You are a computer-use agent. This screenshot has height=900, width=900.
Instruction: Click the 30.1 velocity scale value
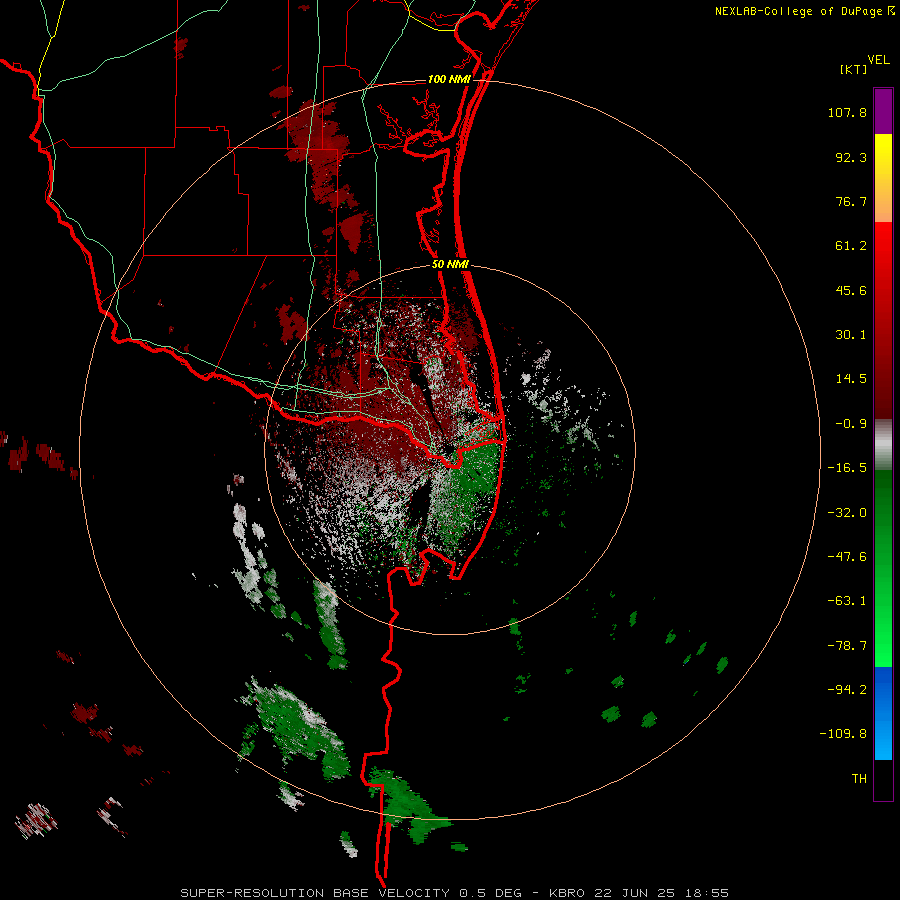coord(851,335)
